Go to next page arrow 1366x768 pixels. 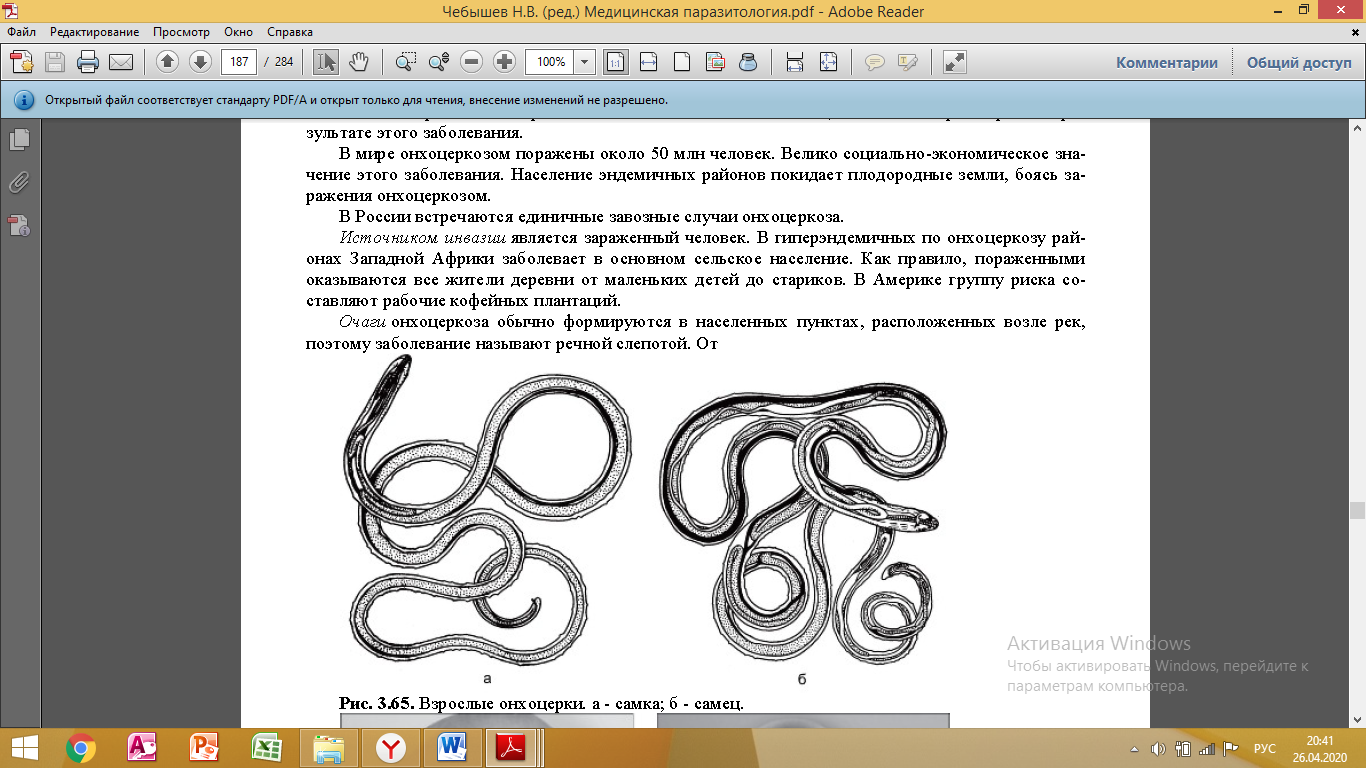(200, 62)
